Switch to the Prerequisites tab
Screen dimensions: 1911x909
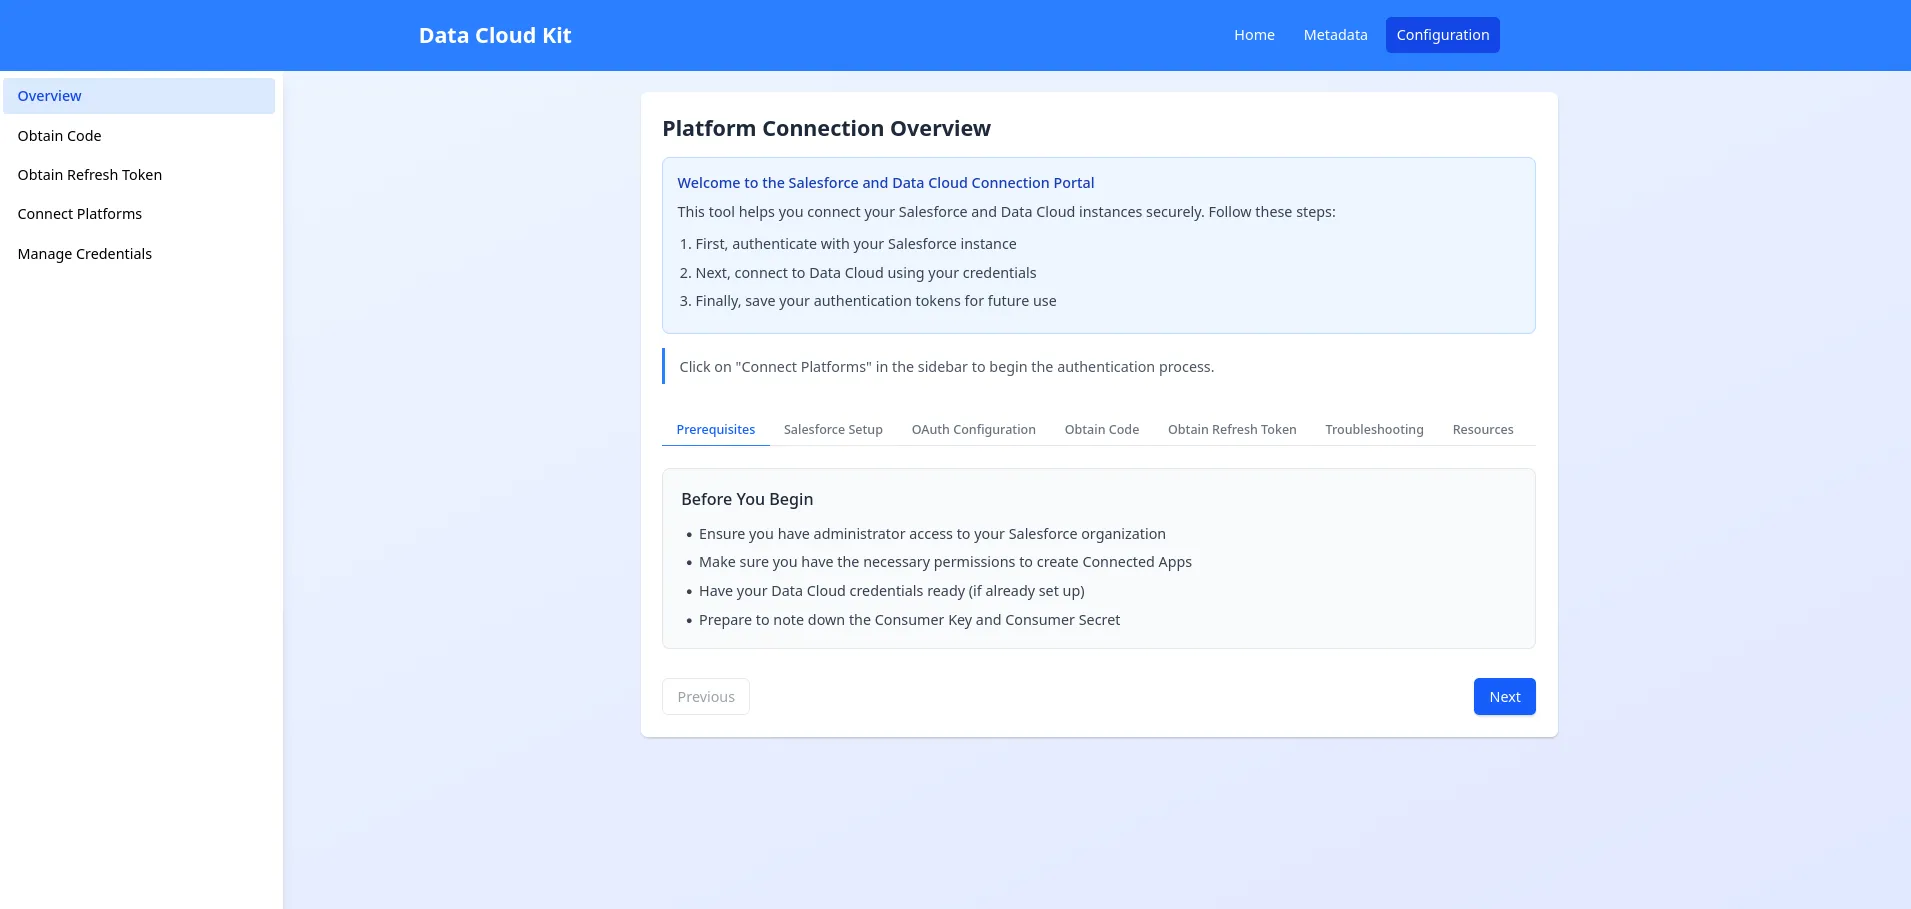click(716, 430)
